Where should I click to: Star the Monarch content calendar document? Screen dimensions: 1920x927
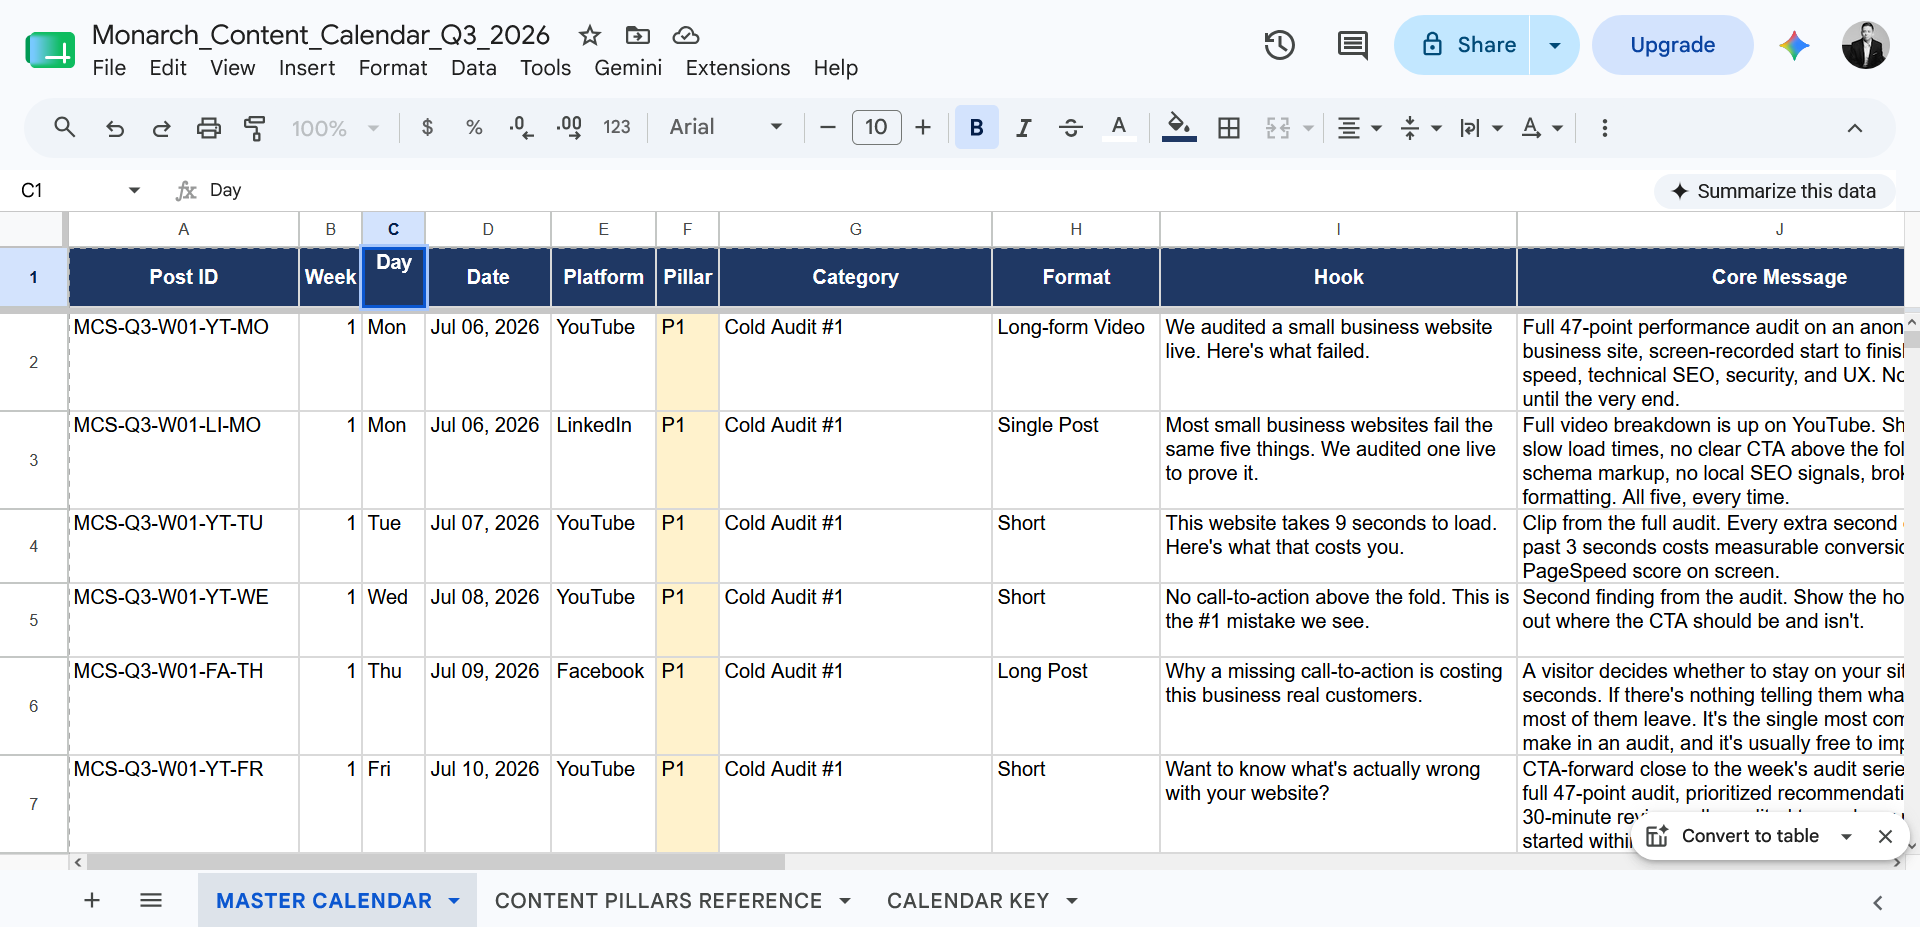590,36
